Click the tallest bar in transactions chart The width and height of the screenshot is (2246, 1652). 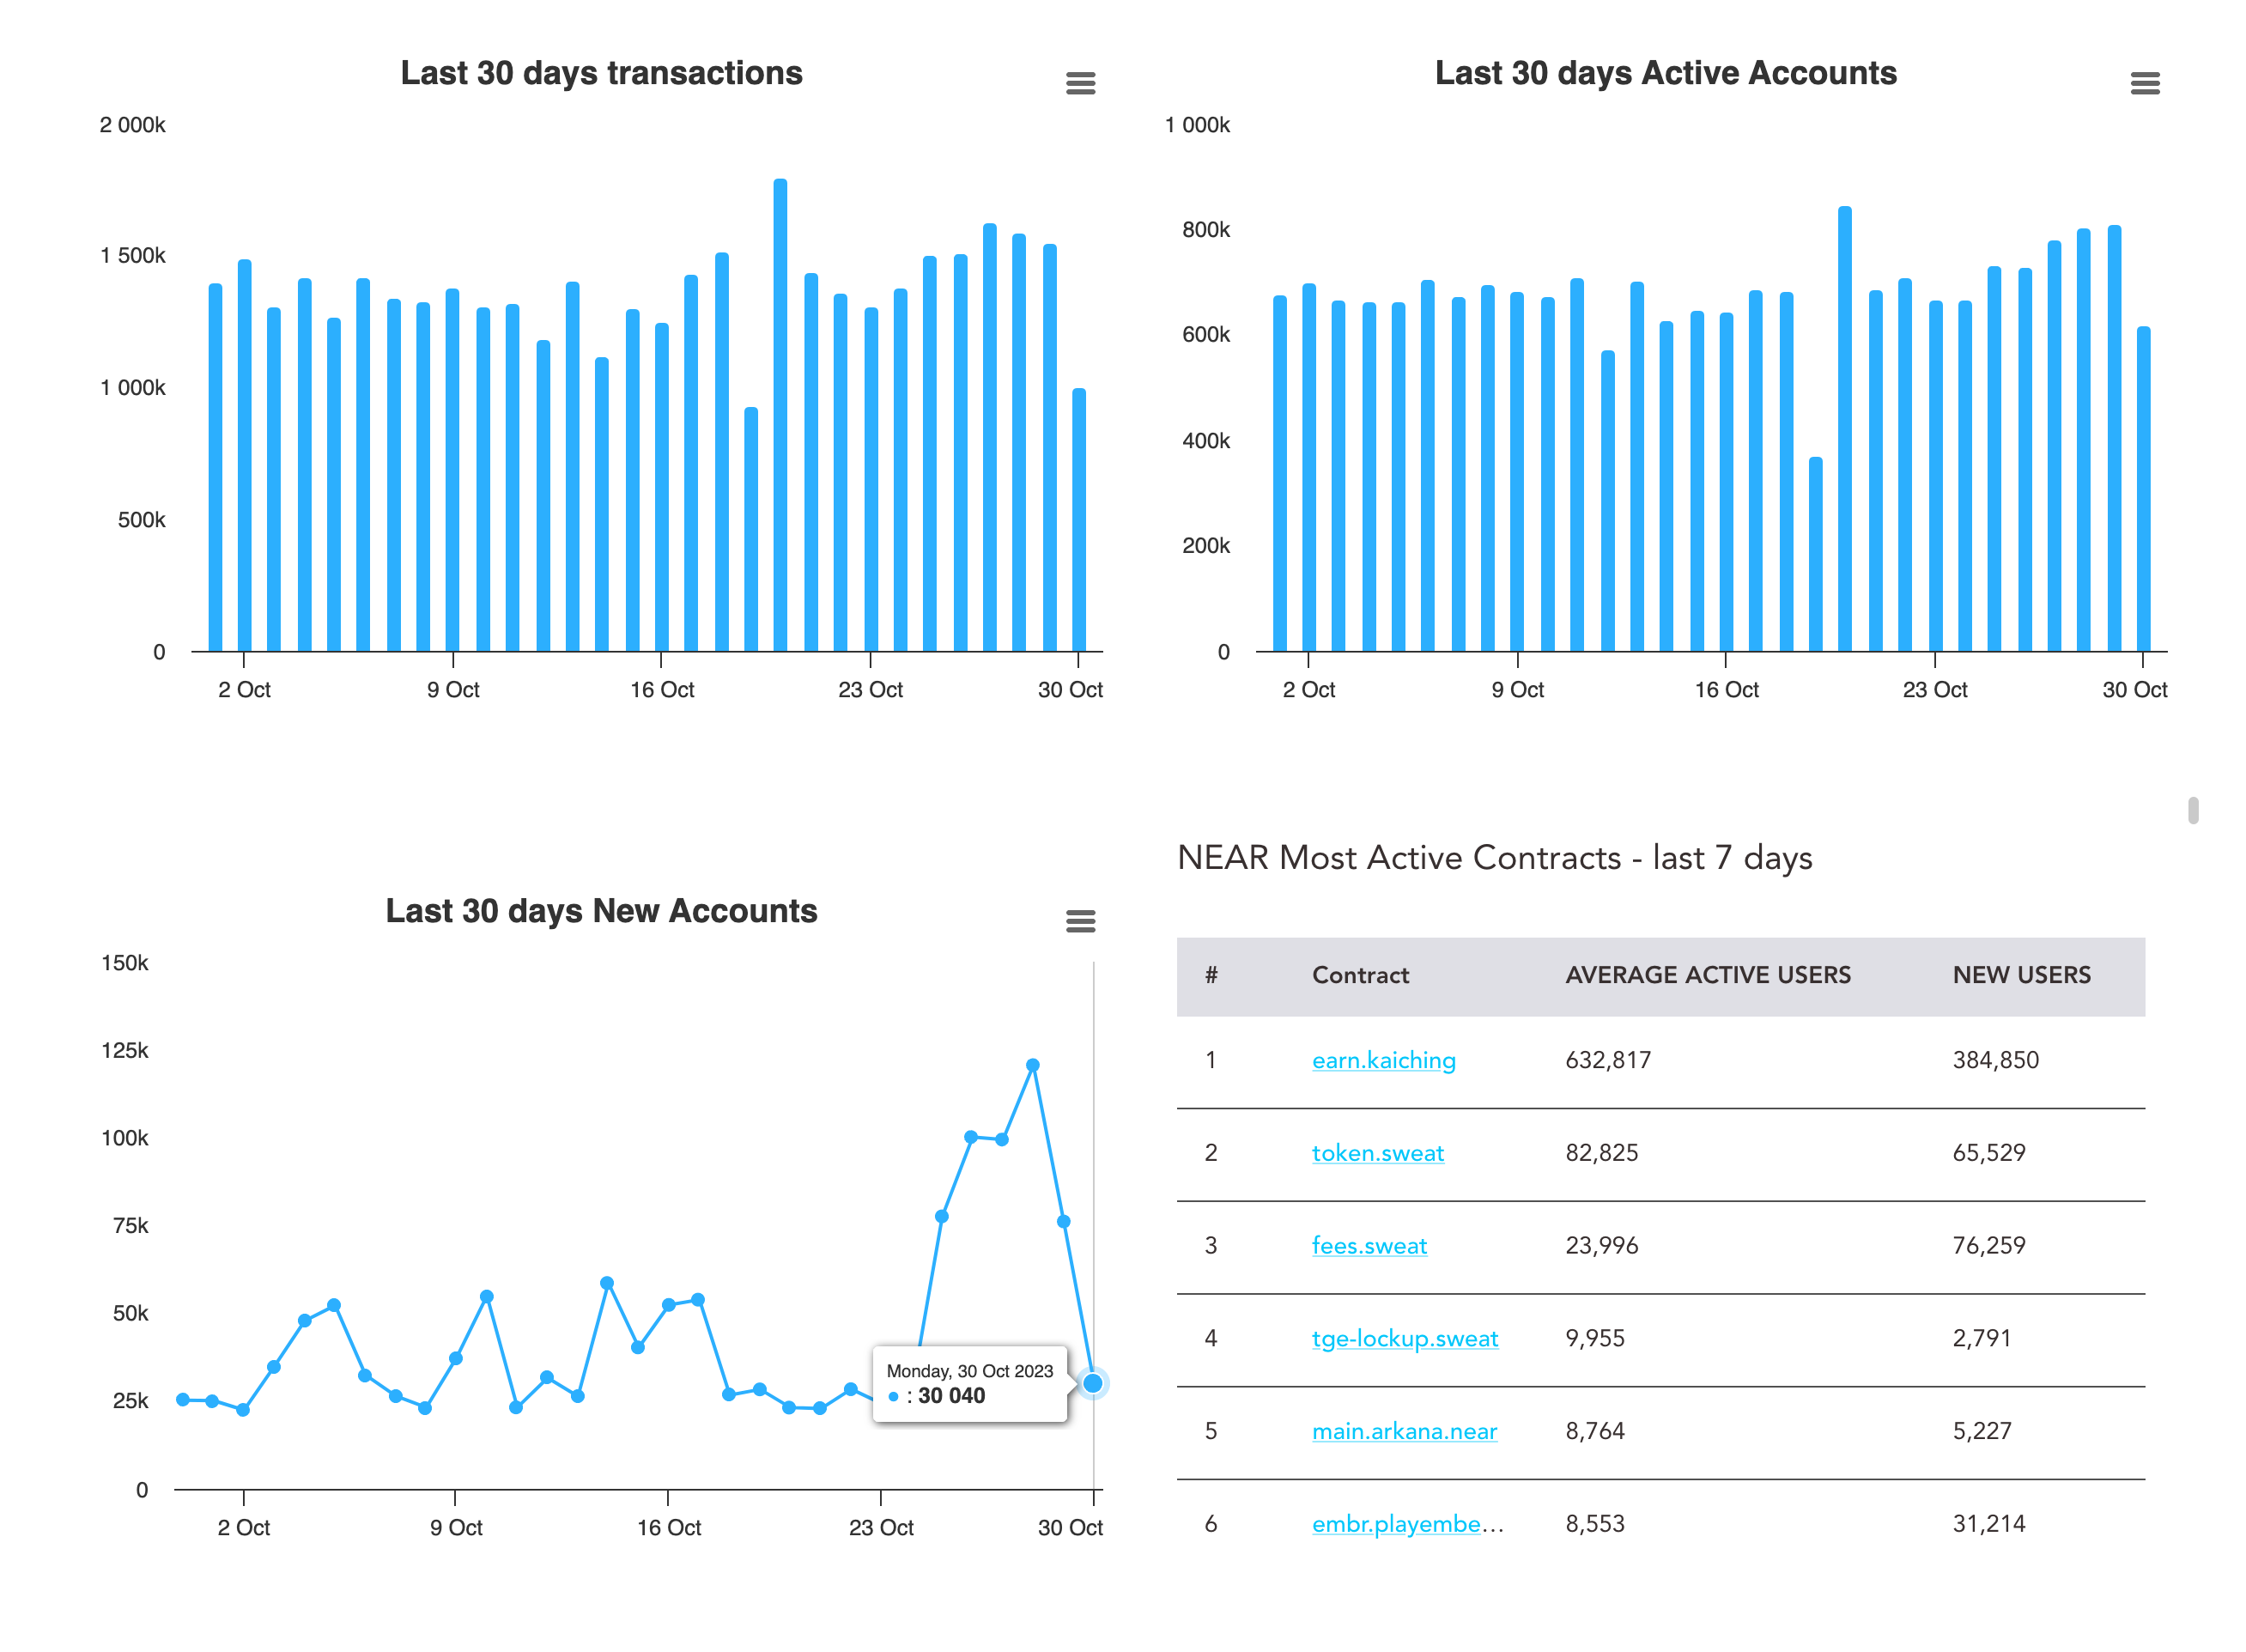point(780,420)
